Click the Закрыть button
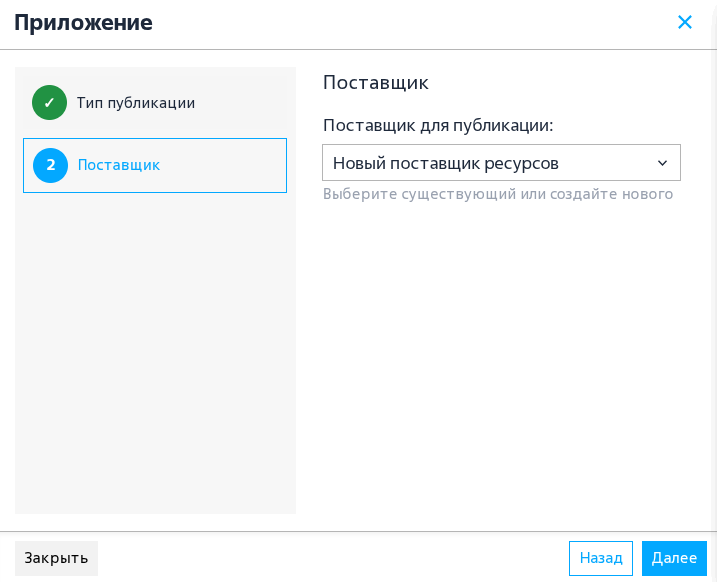The width and height of the screenshot is (717, 582). point(56,558)
